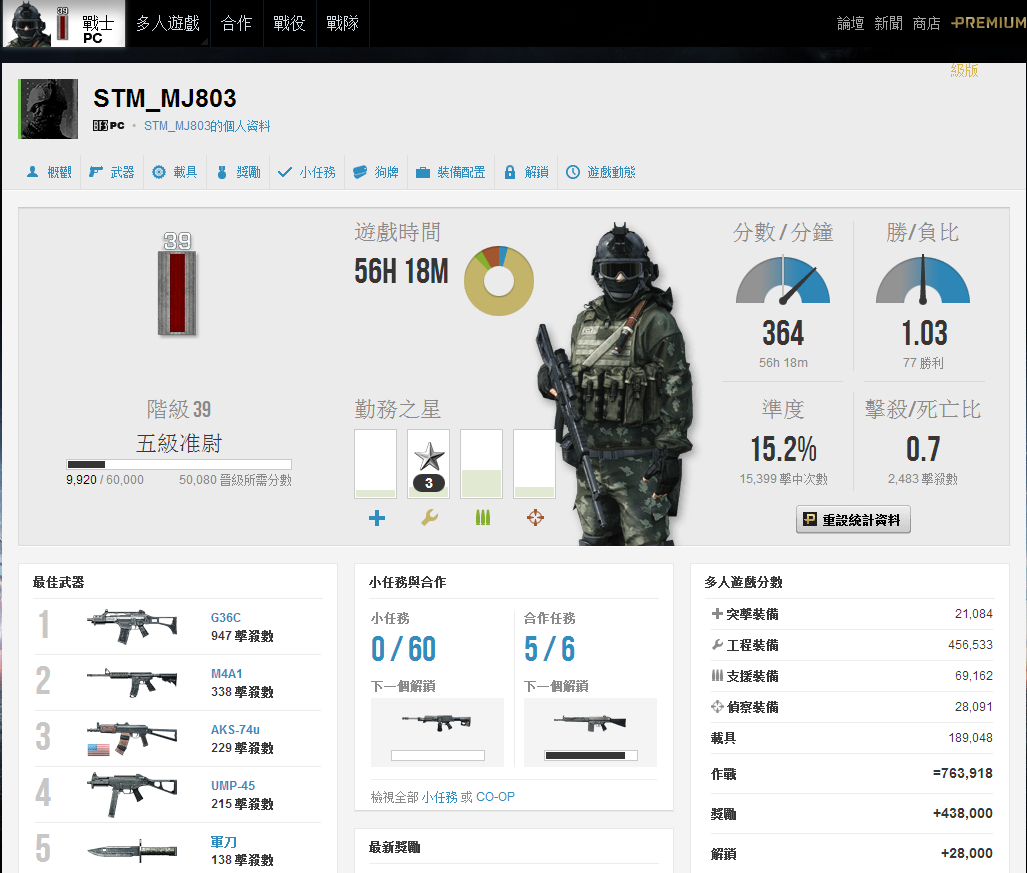Viewport: 1027px width, 873px height.
Task: Click the 突擊裝備 score row
Action: click(851, 614)
